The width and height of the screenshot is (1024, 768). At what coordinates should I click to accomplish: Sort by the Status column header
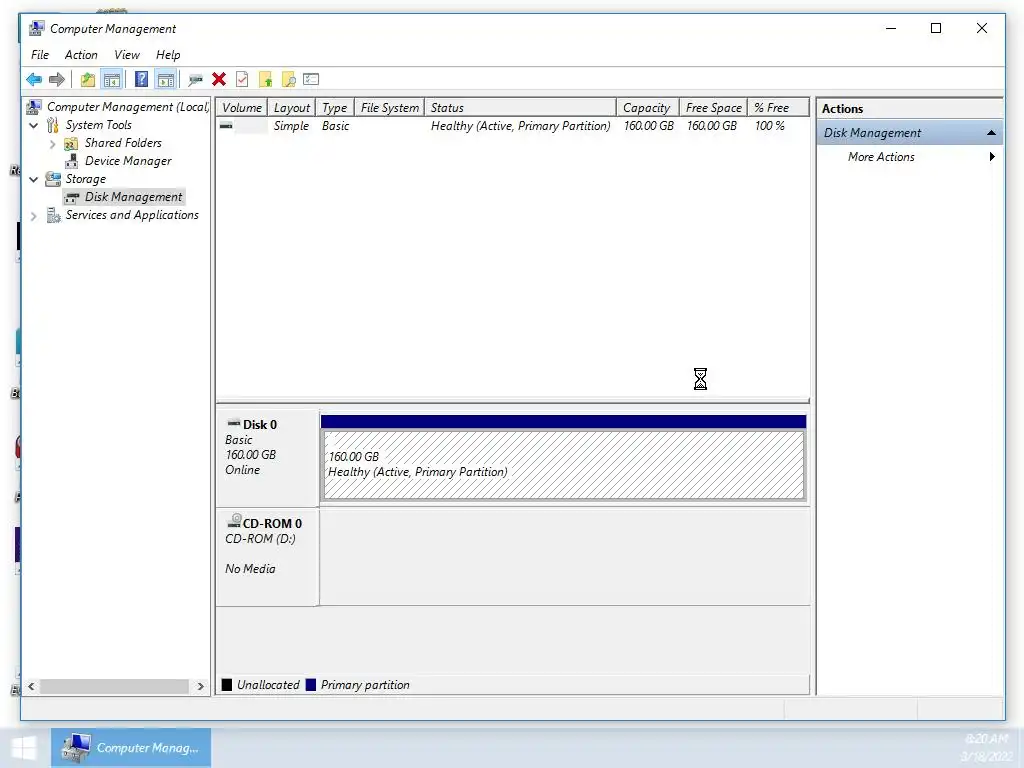(x=520, y=108)
